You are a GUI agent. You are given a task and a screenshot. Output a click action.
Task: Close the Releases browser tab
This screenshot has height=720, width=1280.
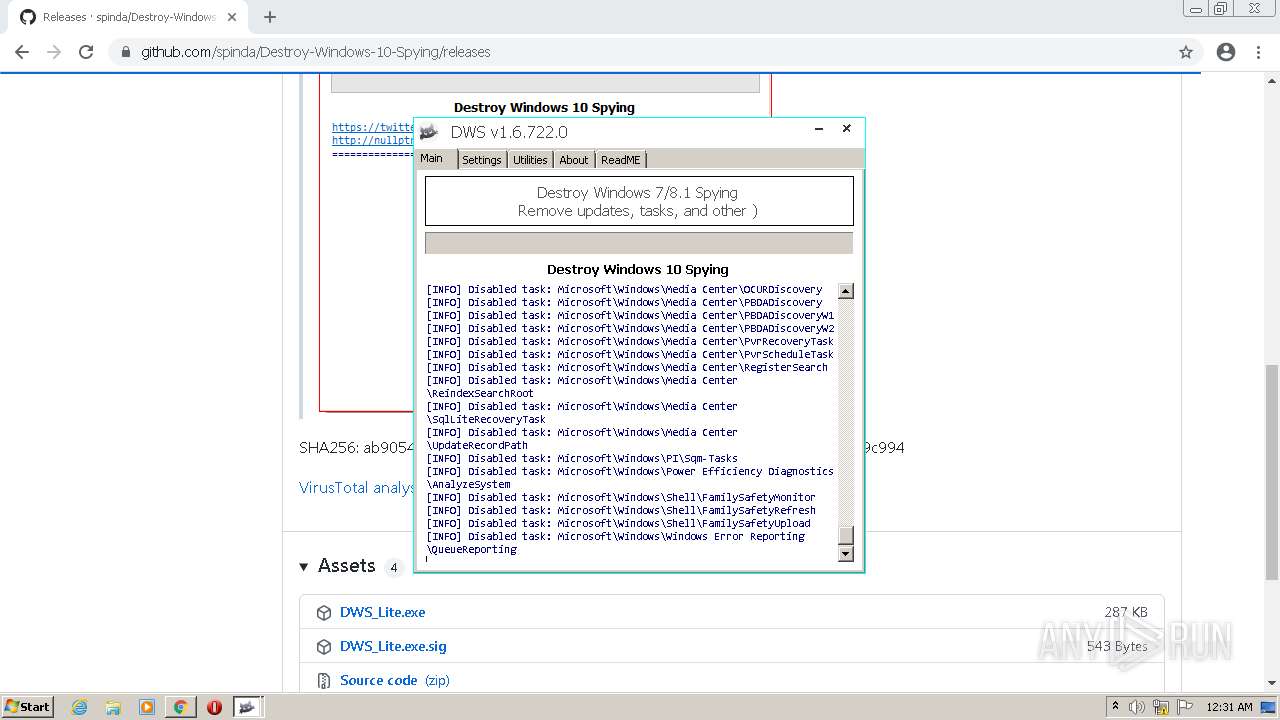(233, 17)
